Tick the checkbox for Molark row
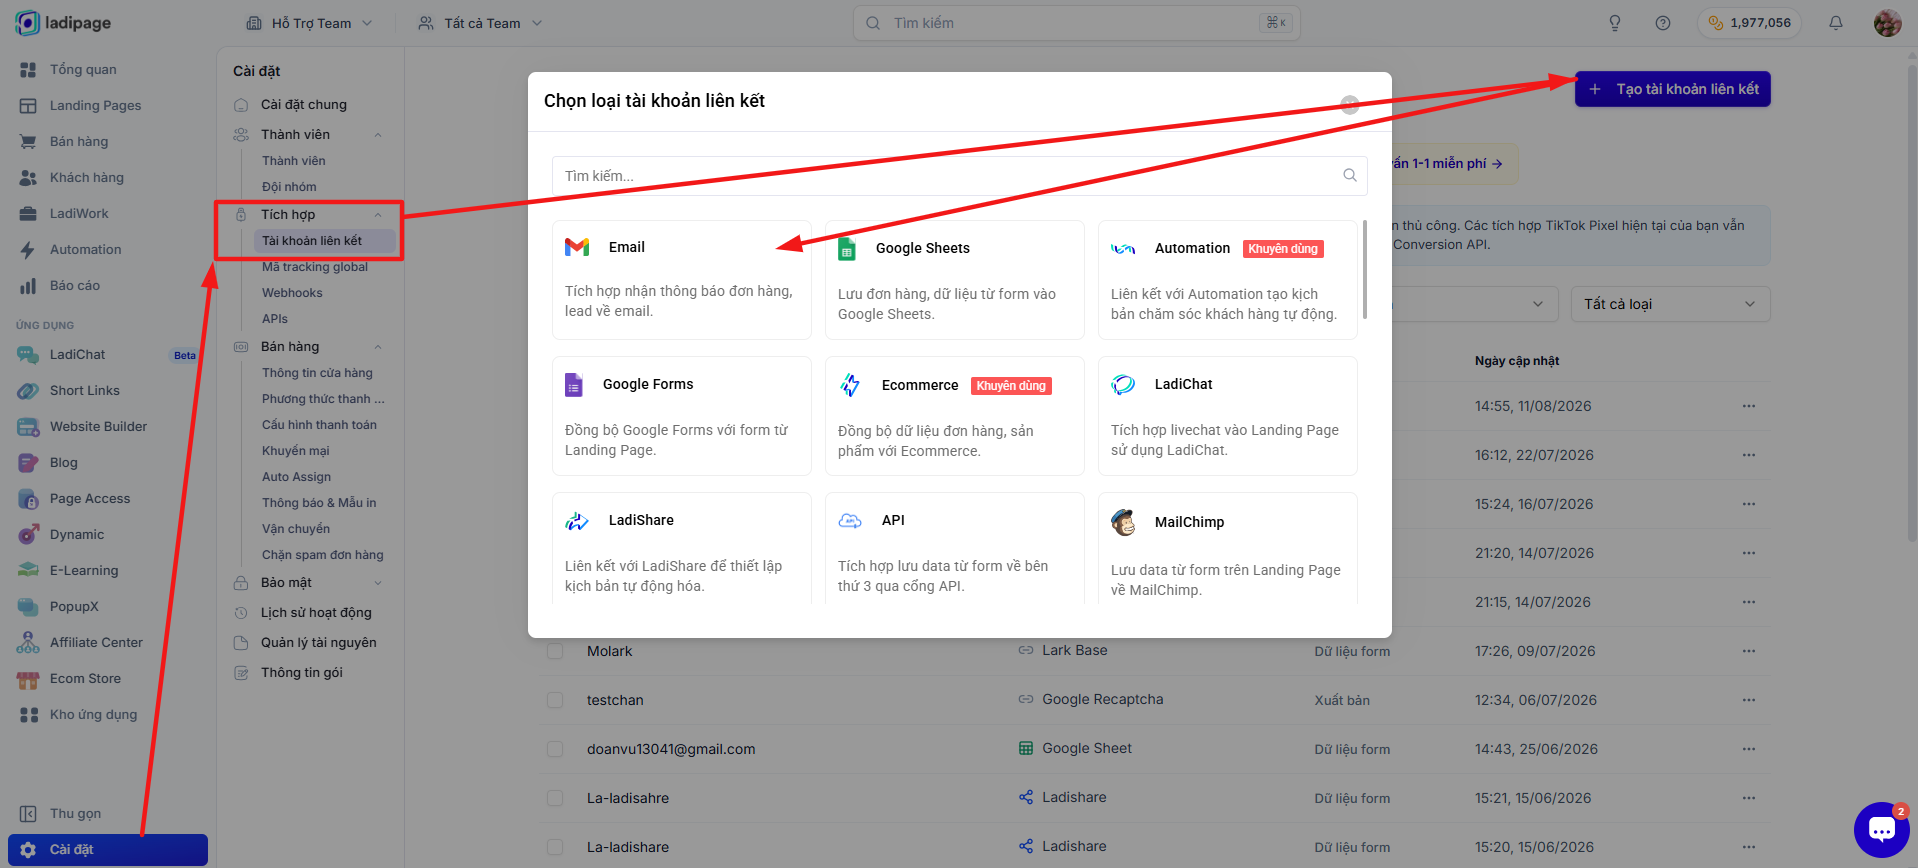Screen dimensions: 1918x868 click(555, 651)
